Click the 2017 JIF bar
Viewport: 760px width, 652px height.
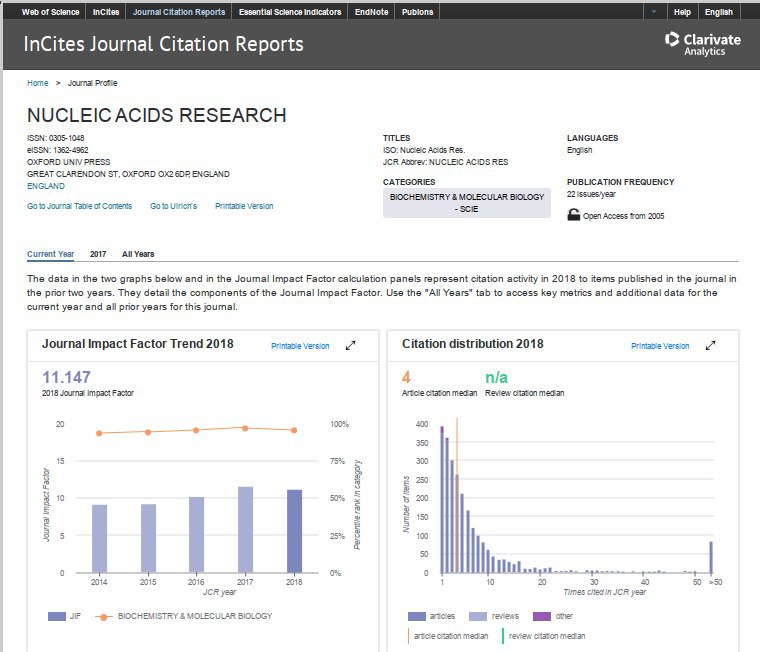click(245, 530)
